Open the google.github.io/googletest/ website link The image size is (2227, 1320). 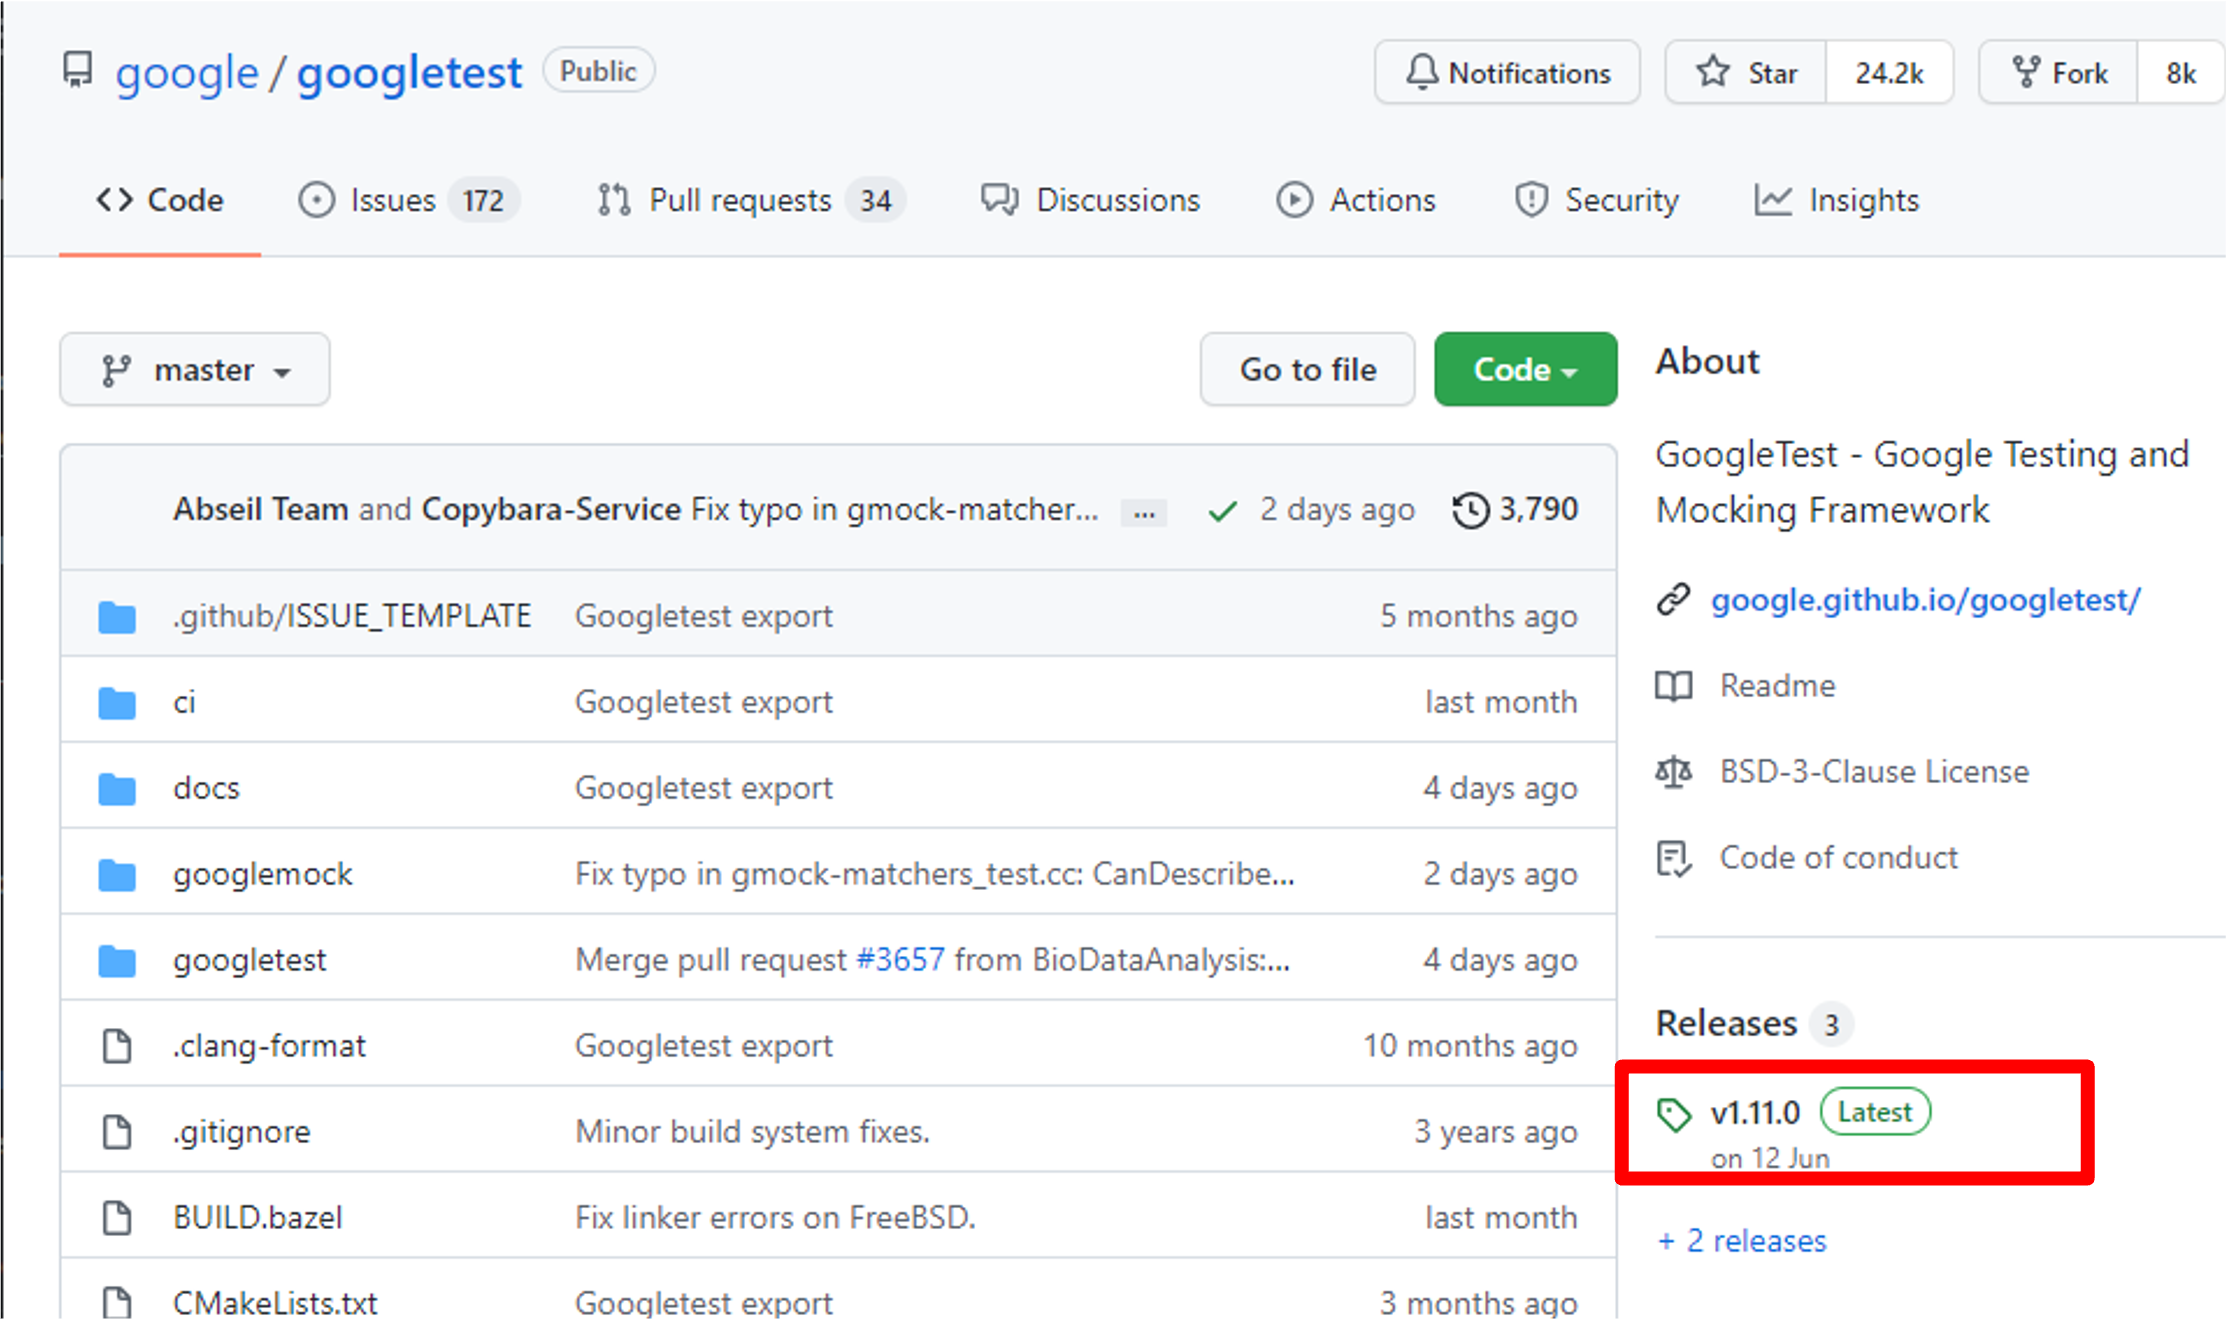[x=1926, y=600]
